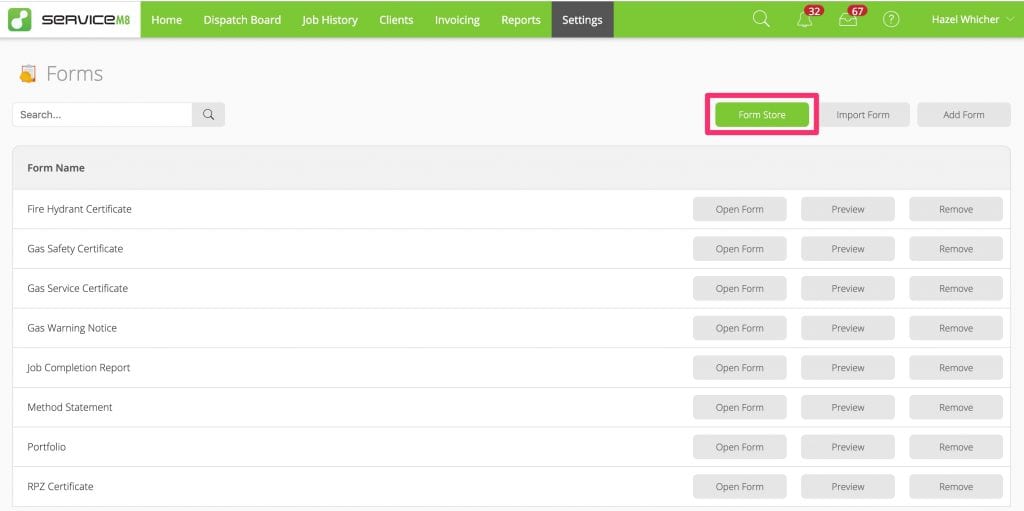Go to the Home tab
Image resolution: width=1024 pixels, height=511 pixels.
click(167, 20)
